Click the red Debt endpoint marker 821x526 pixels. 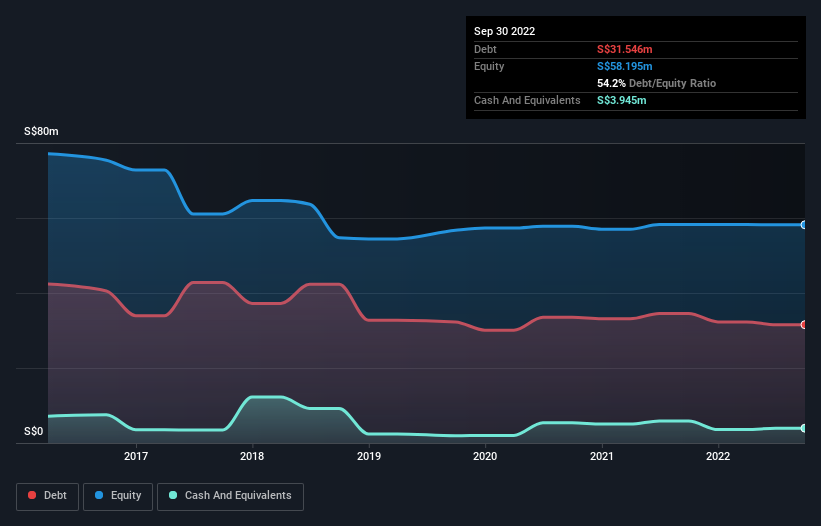coord(804,324)
